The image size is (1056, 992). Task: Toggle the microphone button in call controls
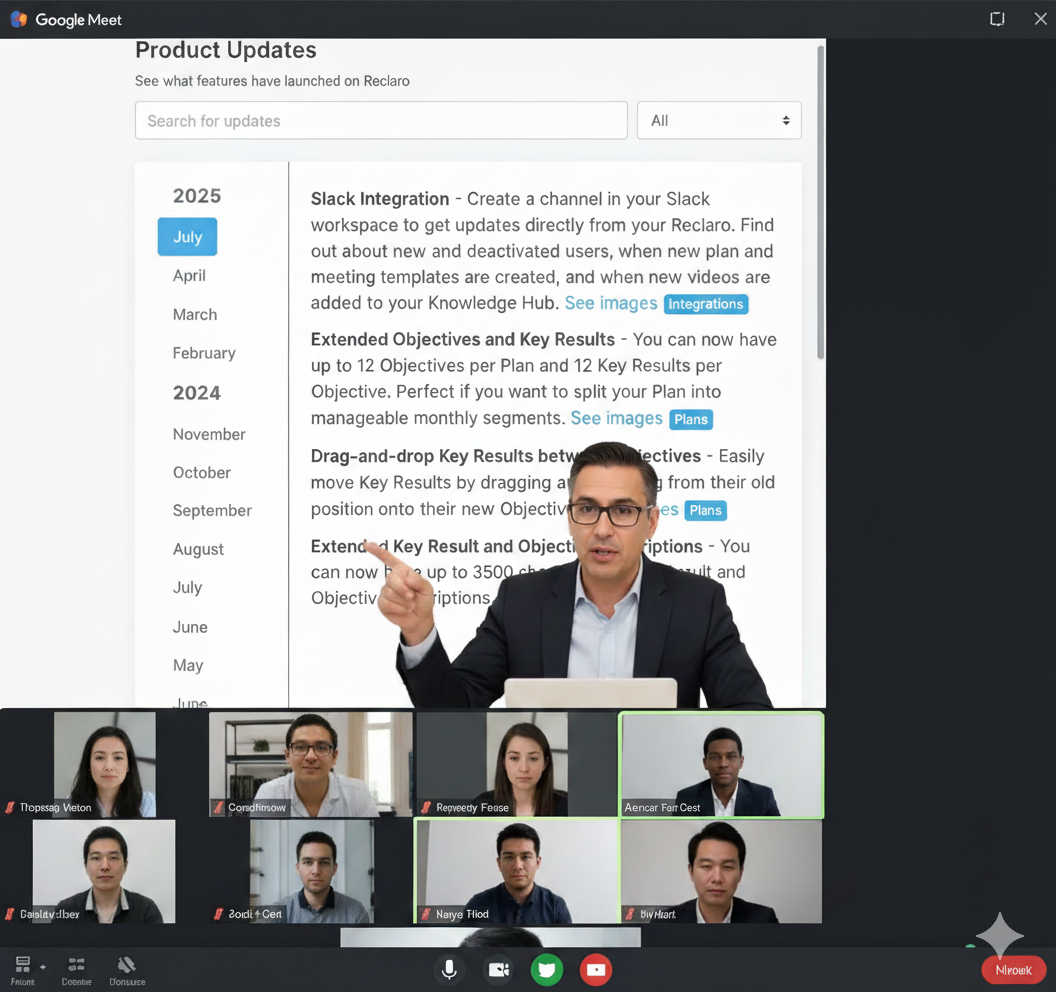click(x=449, y=970)
